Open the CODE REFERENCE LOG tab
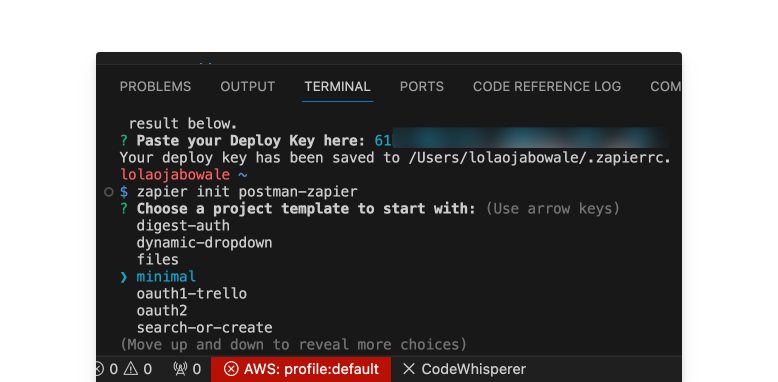The width and height of the screenshot is (778, 382). click(547, 87)
